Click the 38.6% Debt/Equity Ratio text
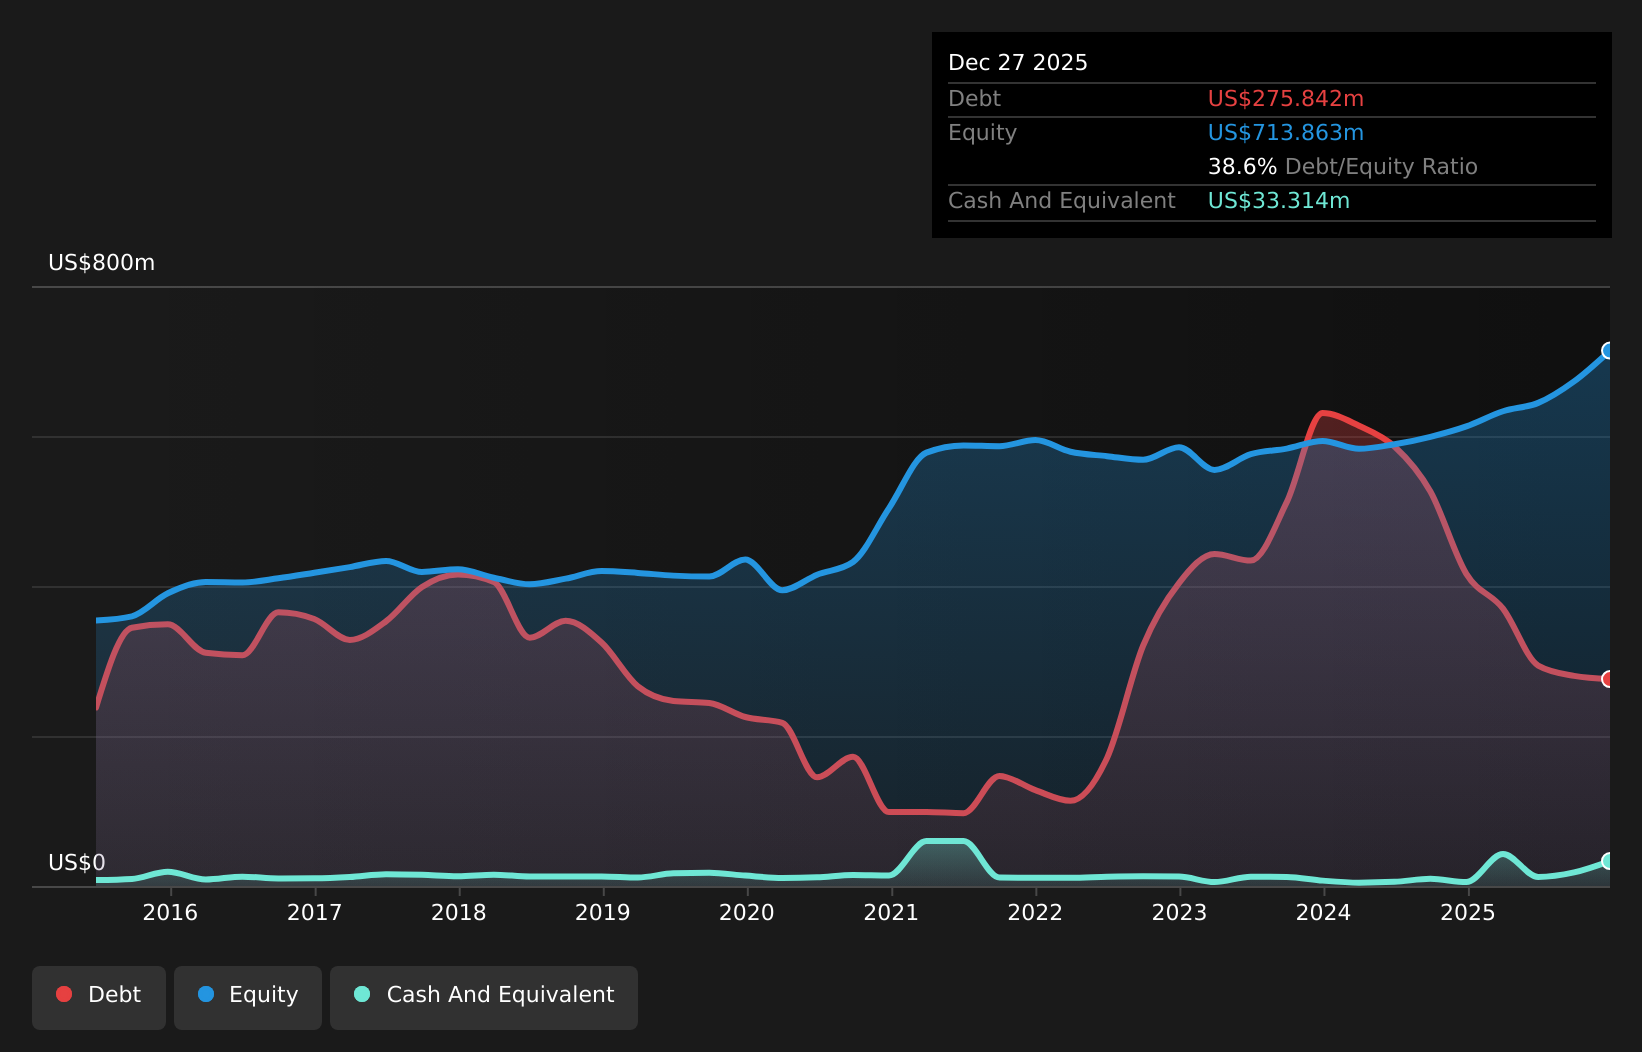This screenshot has height=1052, width=1642. [x=1343, y=167]
